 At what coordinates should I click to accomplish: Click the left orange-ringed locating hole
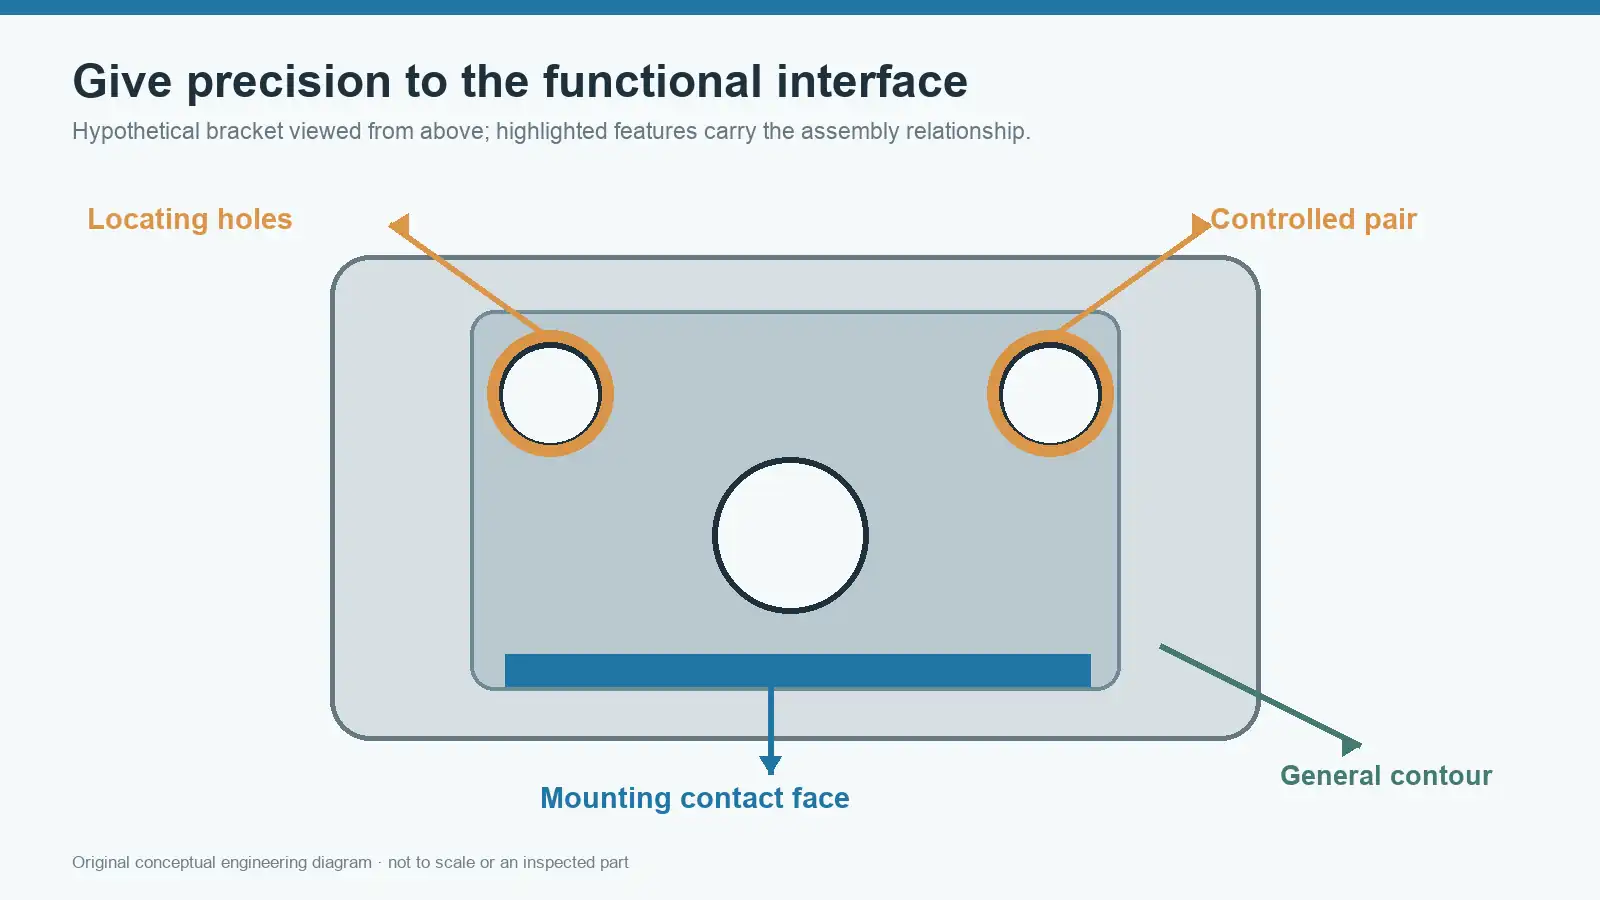coord(550,394)
